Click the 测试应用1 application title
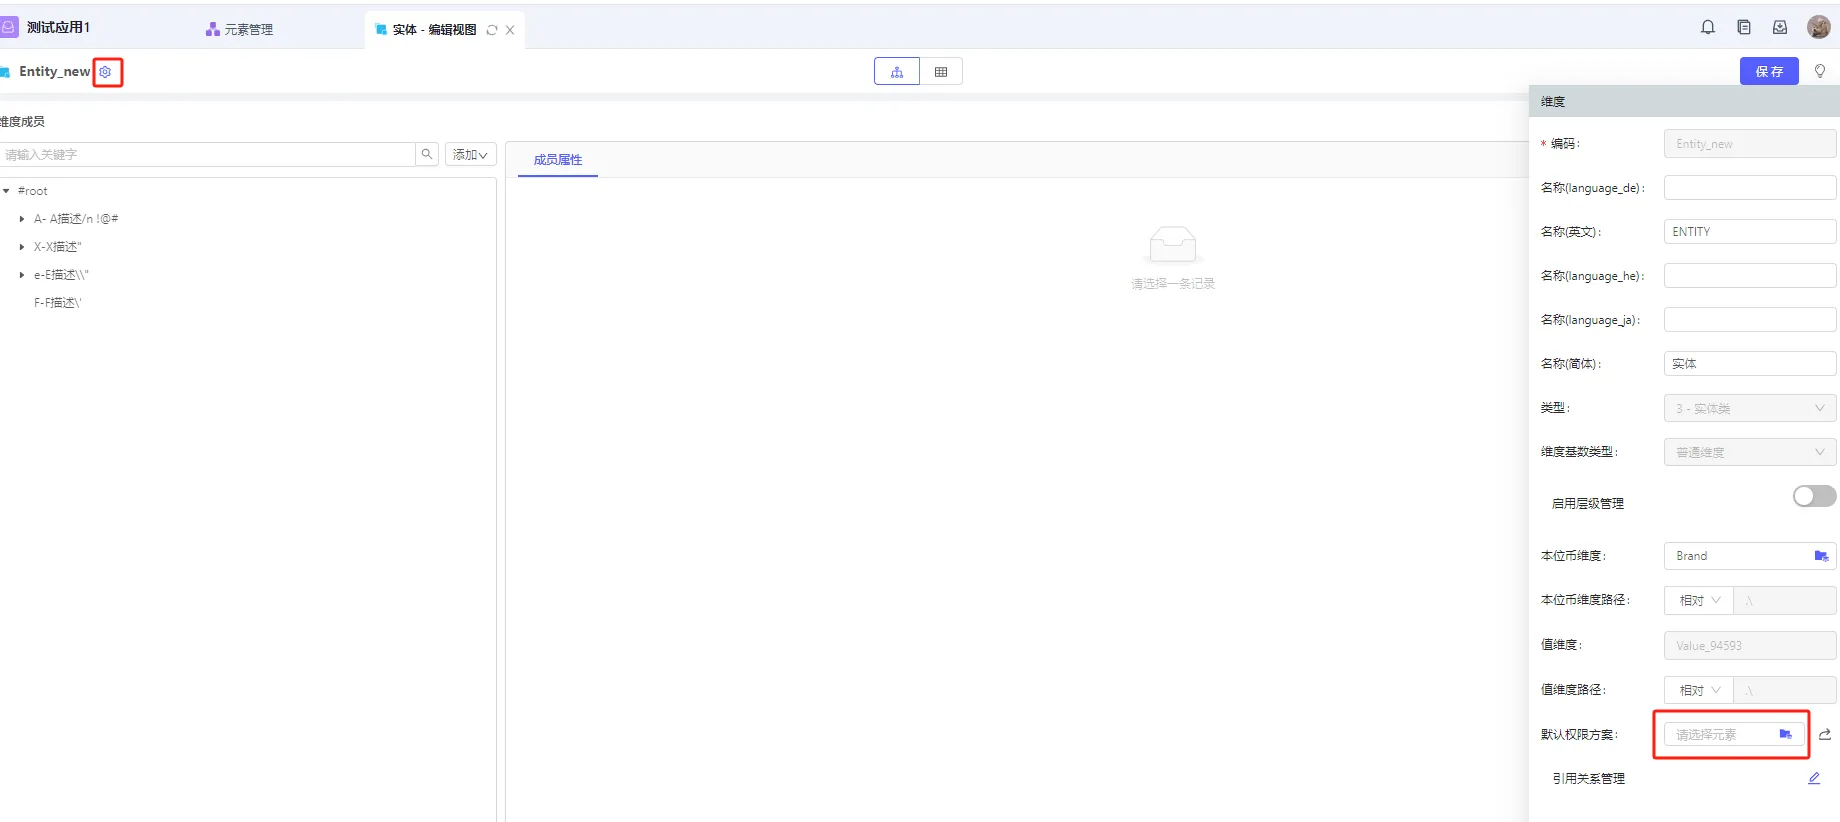This screenshot has width=1840, height=822. click(58, 27)
